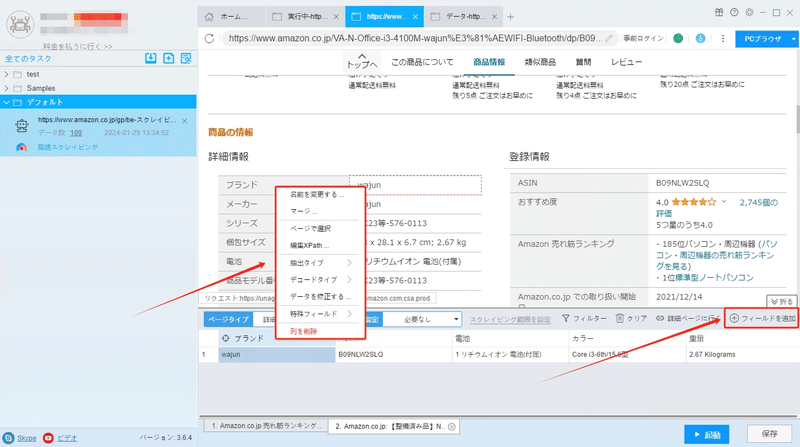Close the bottom 【整備済み品】 page tab
Screen dimensions: 800x447
452,427
